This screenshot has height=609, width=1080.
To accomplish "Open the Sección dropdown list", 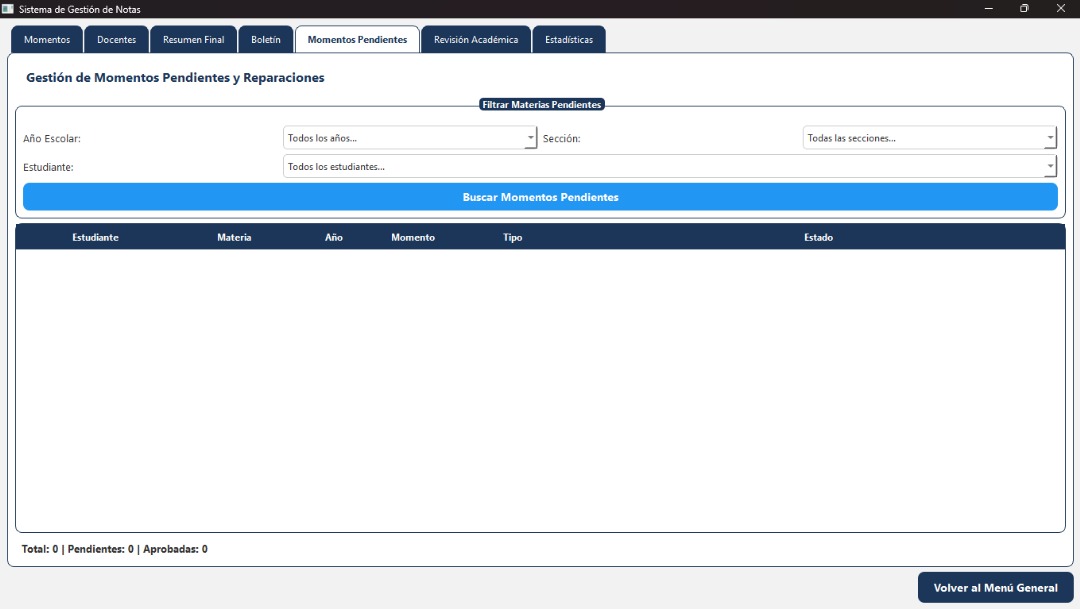I will pos(929,138).
